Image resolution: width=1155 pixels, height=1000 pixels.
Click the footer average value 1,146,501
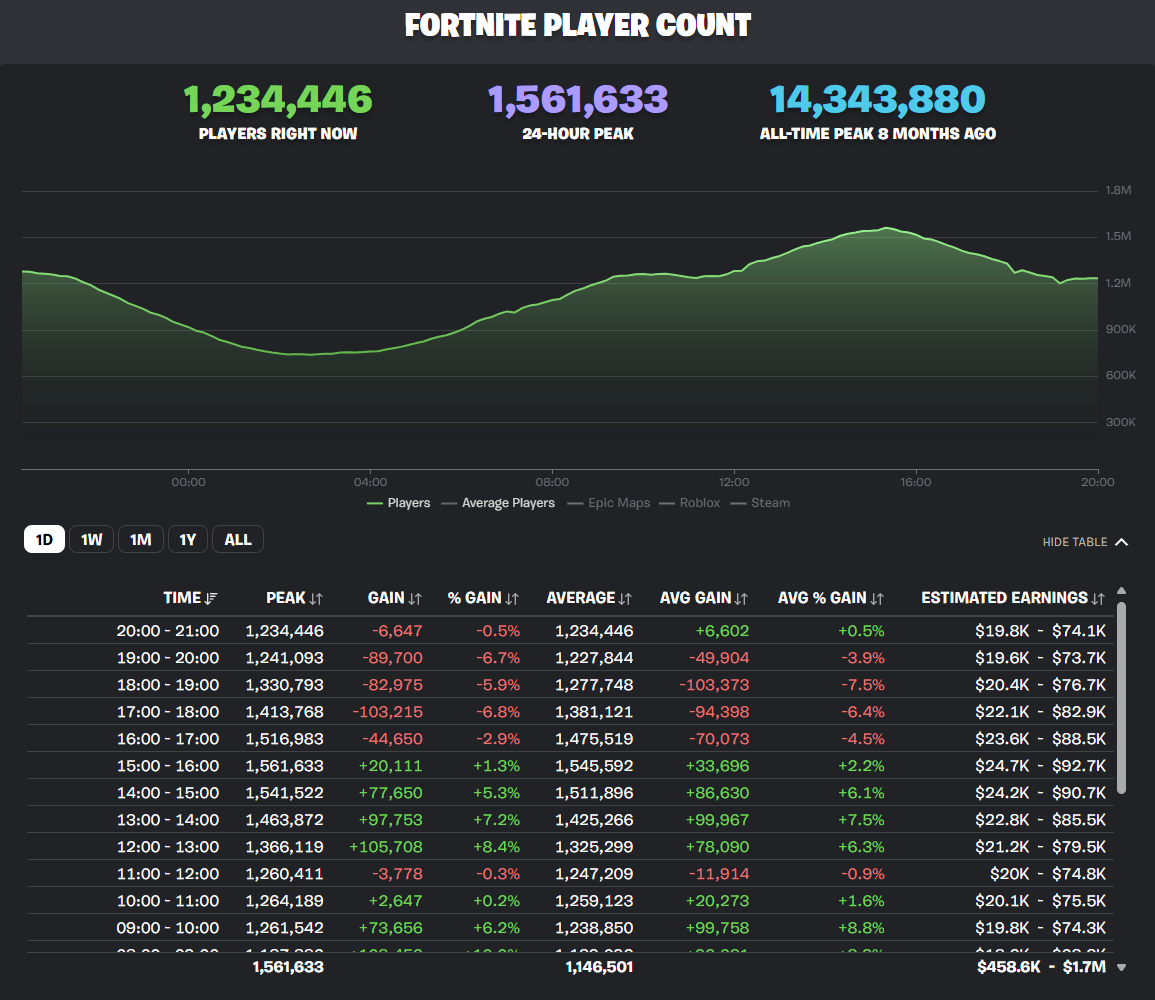600,968
